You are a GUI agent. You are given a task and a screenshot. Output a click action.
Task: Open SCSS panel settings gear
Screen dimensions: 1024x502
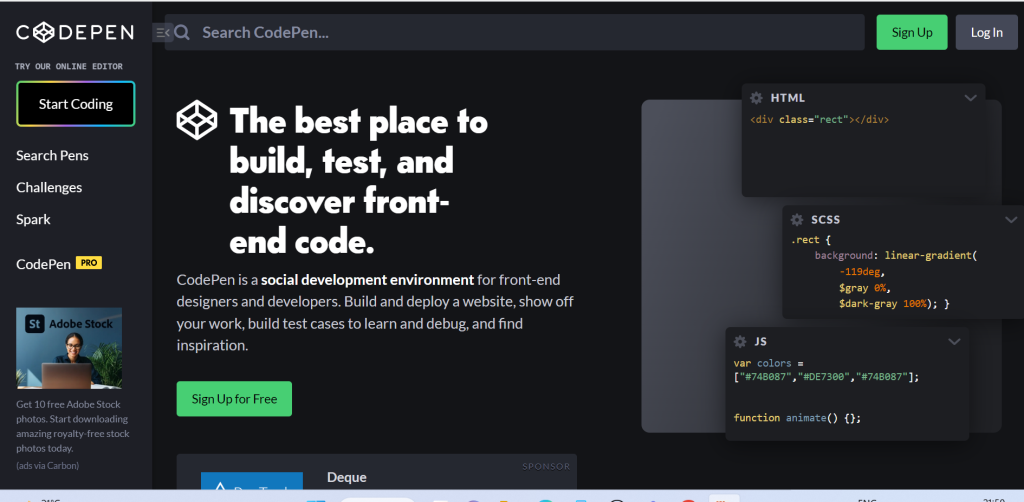(797, 220)
